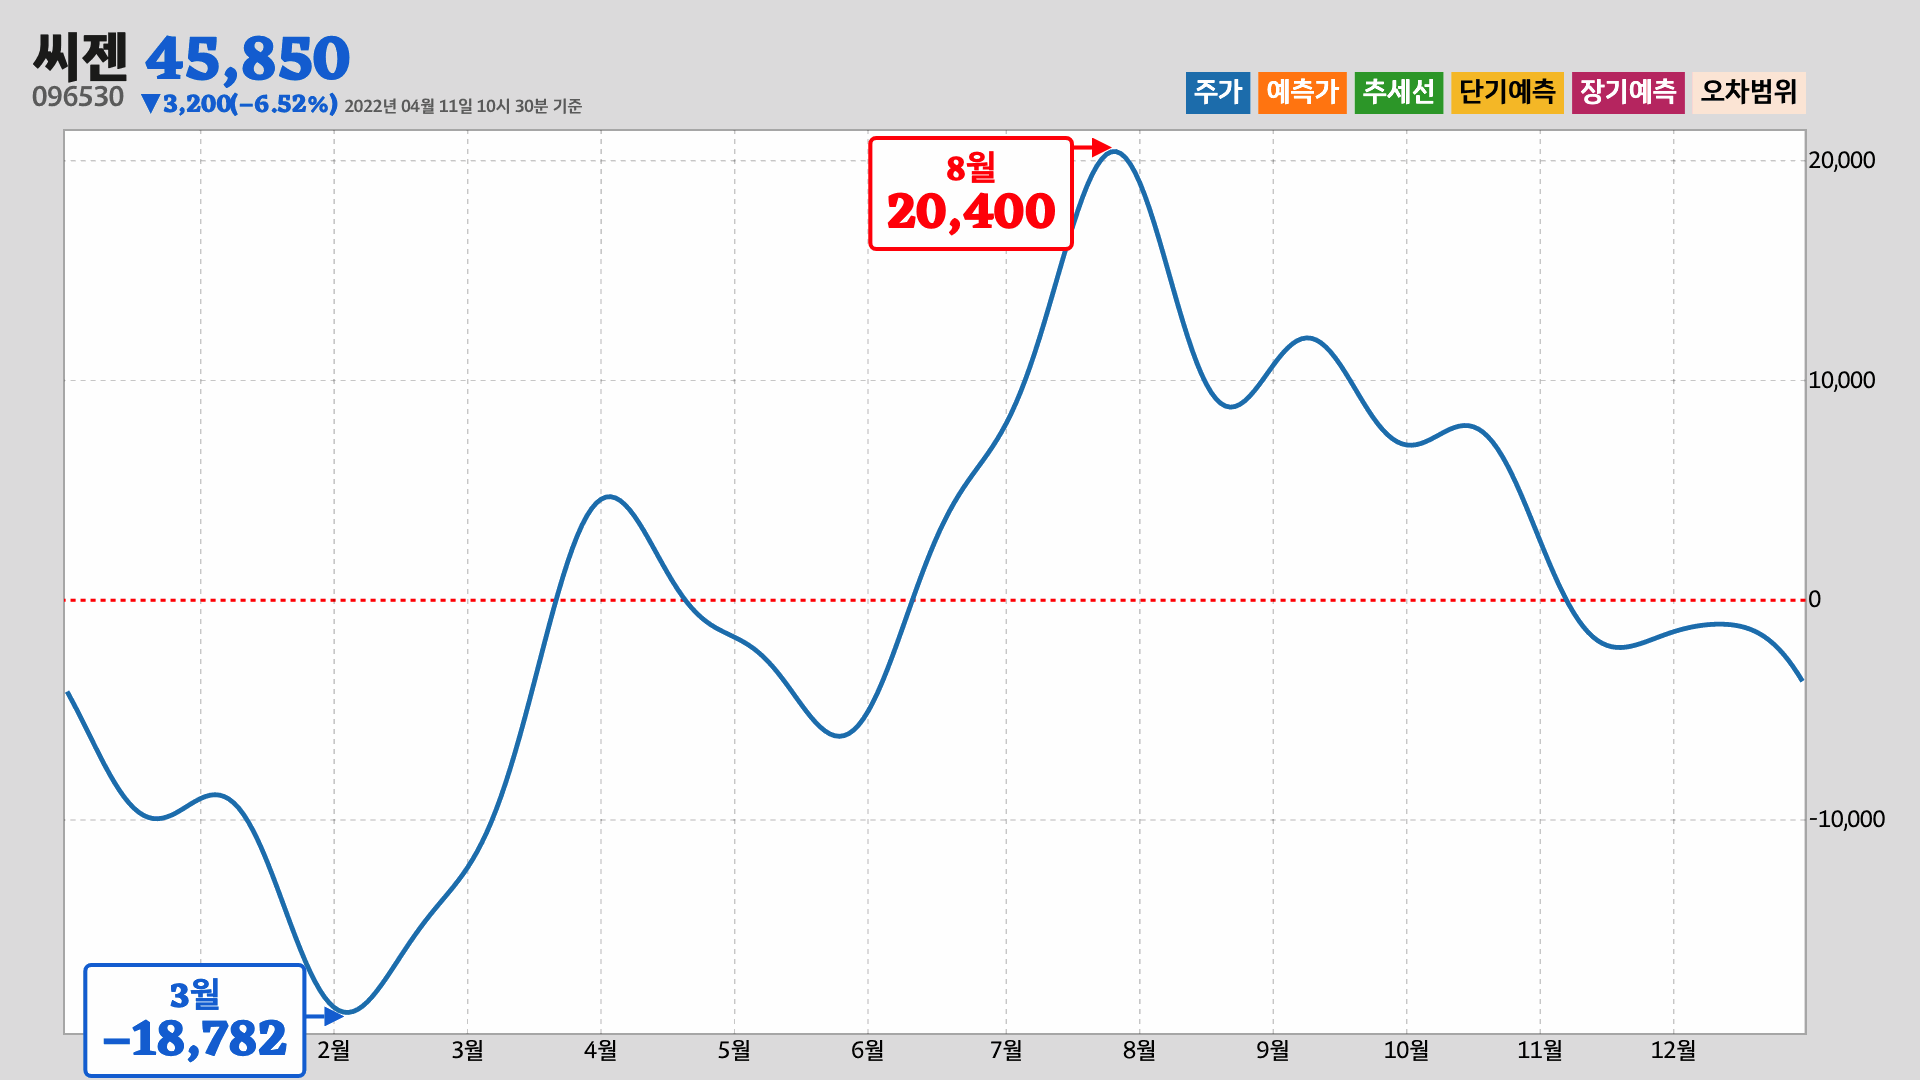Click the 0 y-axis label
This screenshot has width=1920, height=1080.
click(x=1815, y=600)
